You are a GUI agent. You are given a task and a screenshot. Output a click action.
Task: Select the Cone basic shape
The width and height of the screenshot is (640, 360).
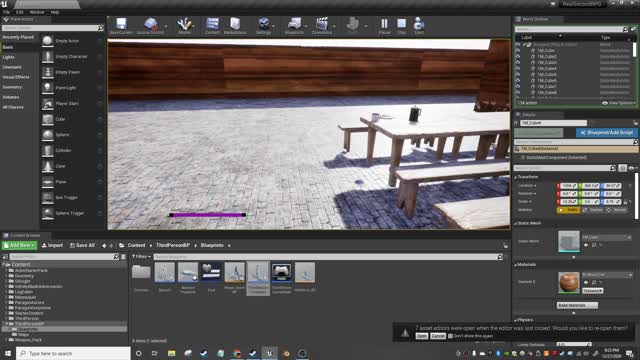point(72,166)
